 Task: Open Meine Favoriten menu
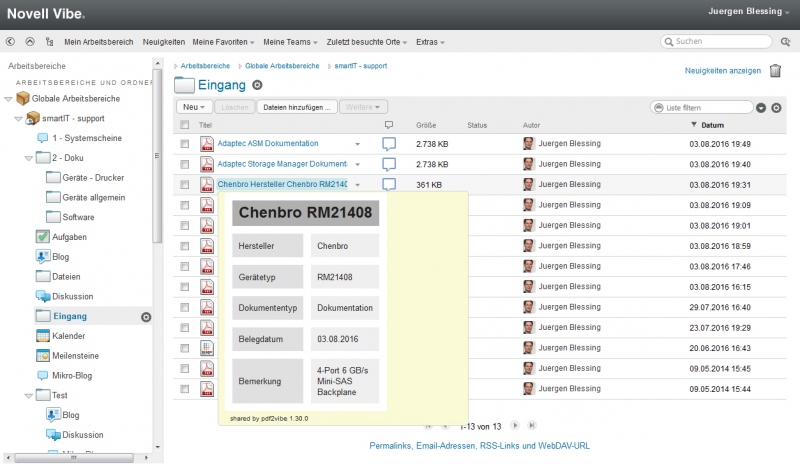point(223,42)
